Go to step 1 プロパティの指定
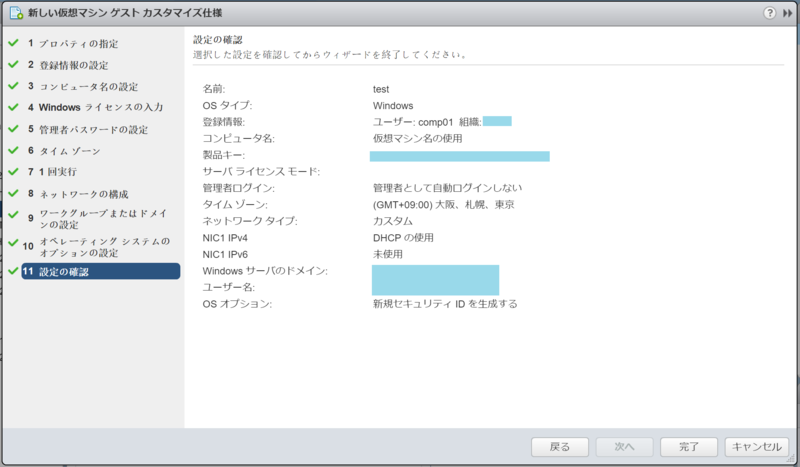The width and height of the screenshot is (800, 467). pyautogui.click(x=78, y=44)
